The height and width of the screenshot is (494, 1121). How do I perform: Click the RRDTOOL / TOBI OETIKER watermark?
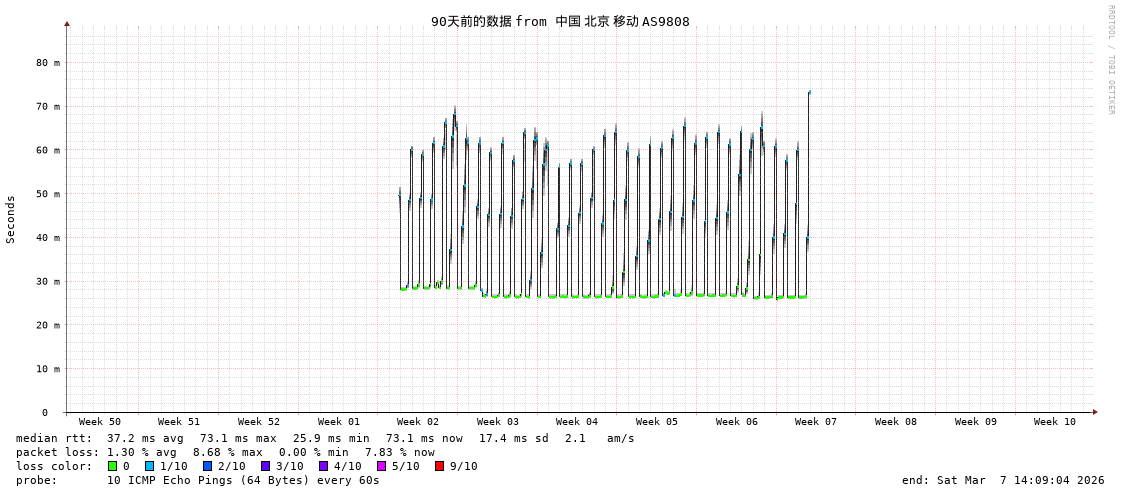1110,60
